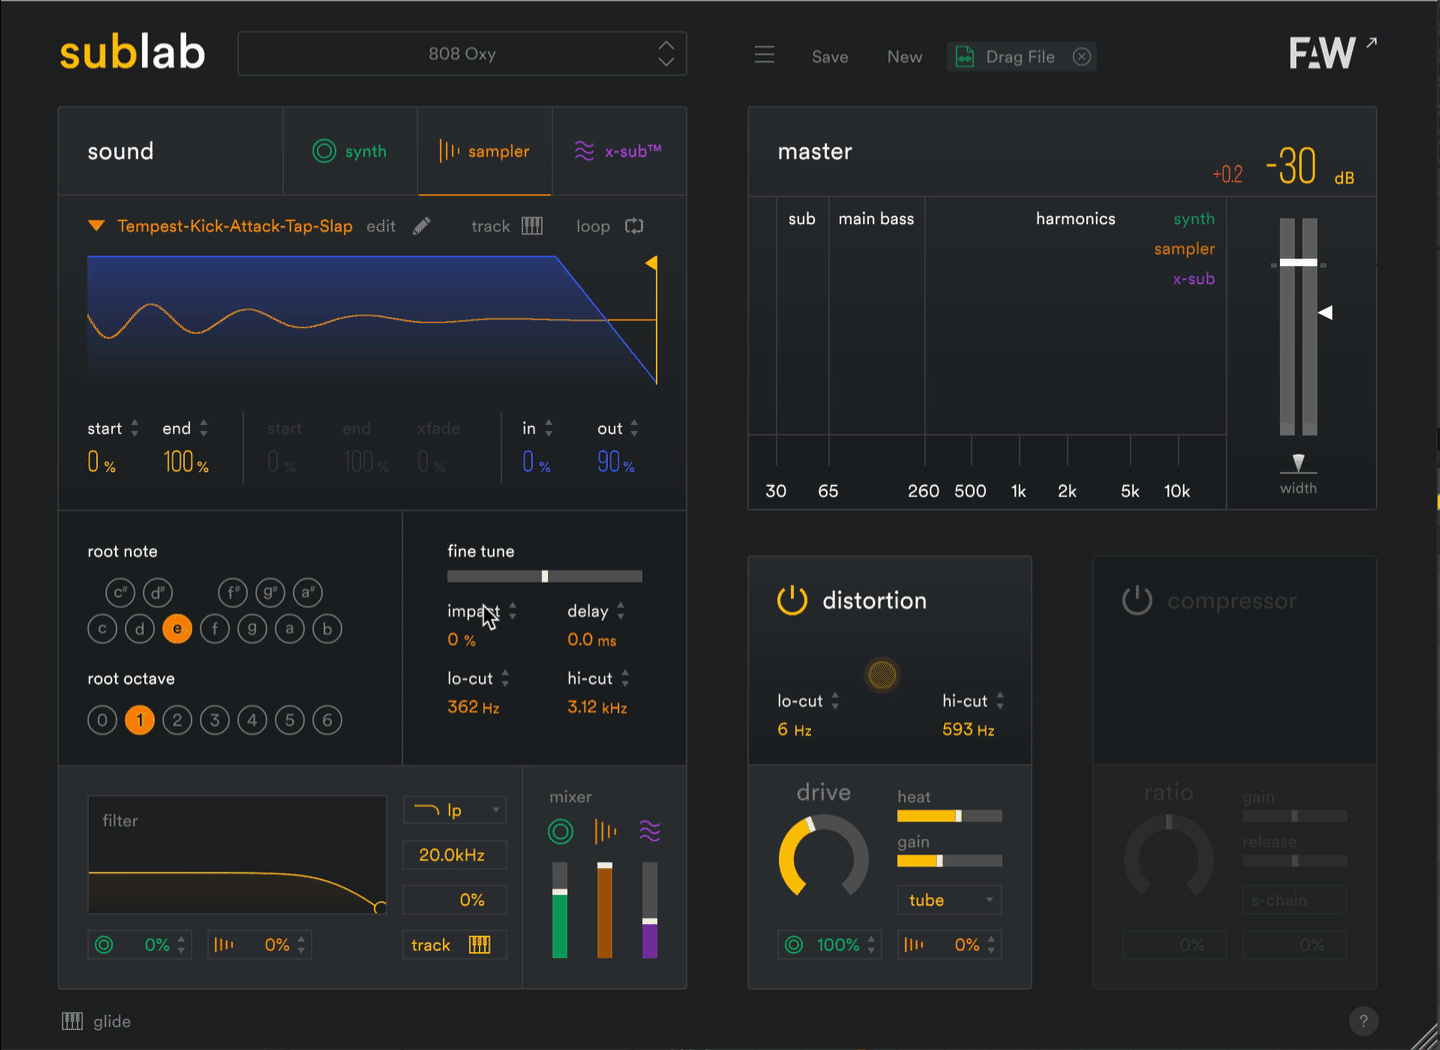Open the lp filter type dropdown

(455, 809)
